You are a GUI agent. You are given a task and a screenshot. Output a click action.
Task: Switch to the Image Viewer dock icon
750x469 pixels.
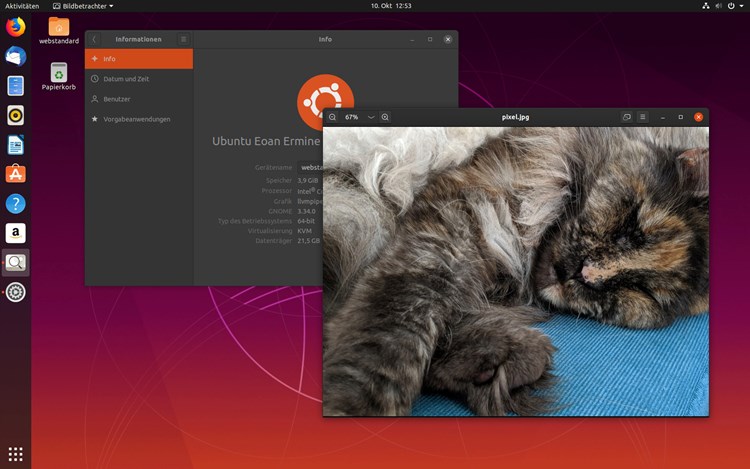tap(15, 262)
